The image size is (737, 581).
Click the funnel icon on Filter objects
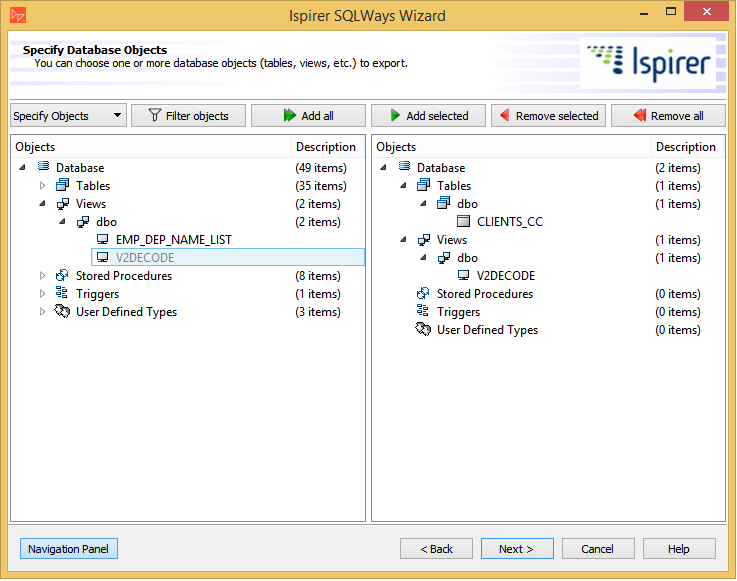pyautogui.click(x=155, y=115)
